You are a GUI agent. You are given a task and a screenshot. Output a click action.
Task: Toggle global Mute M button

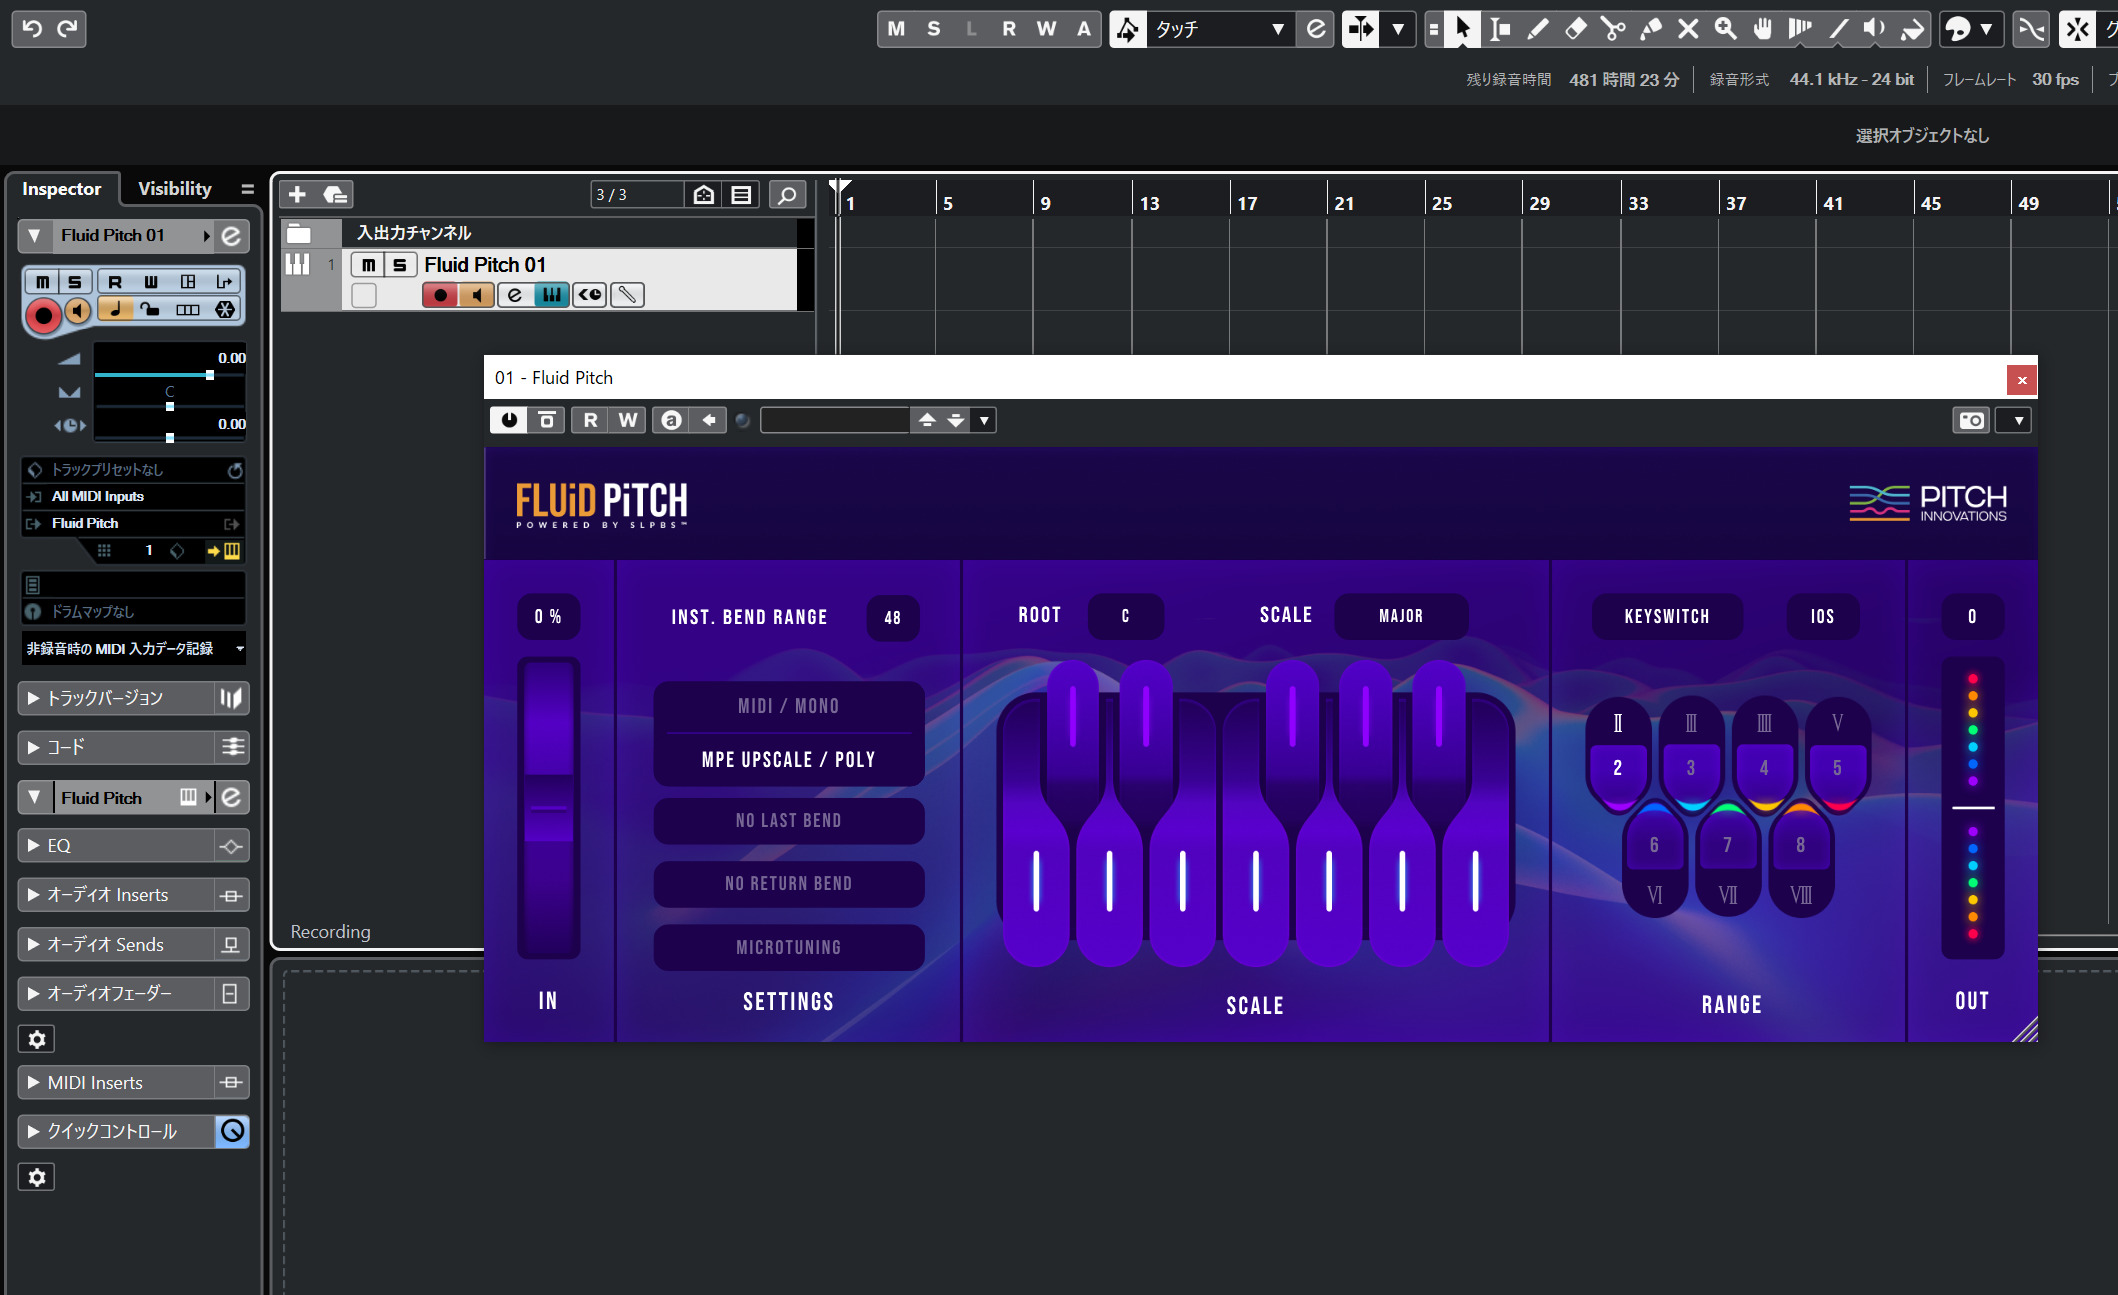click(896, 29)
